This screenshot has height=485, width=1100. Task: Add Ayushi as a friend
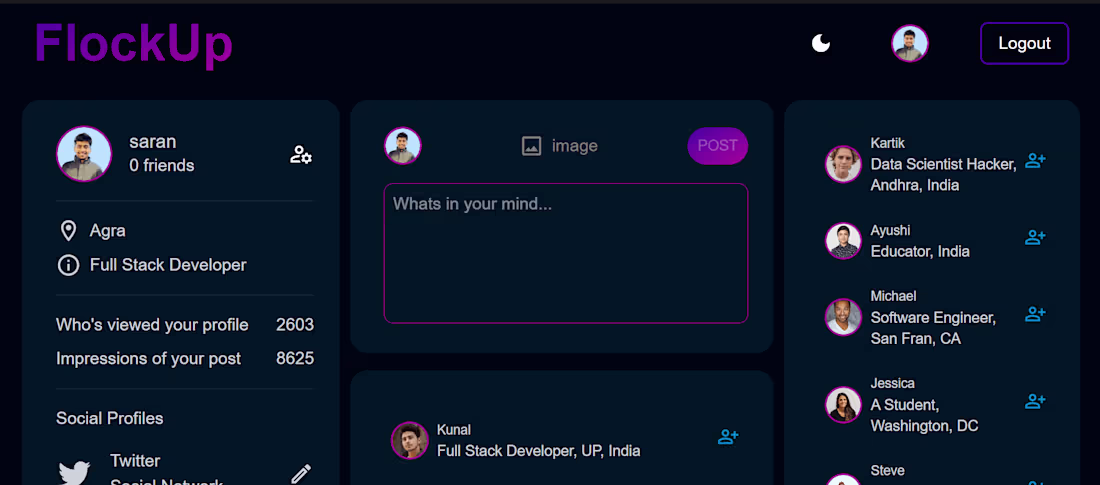click(1035, 238)
